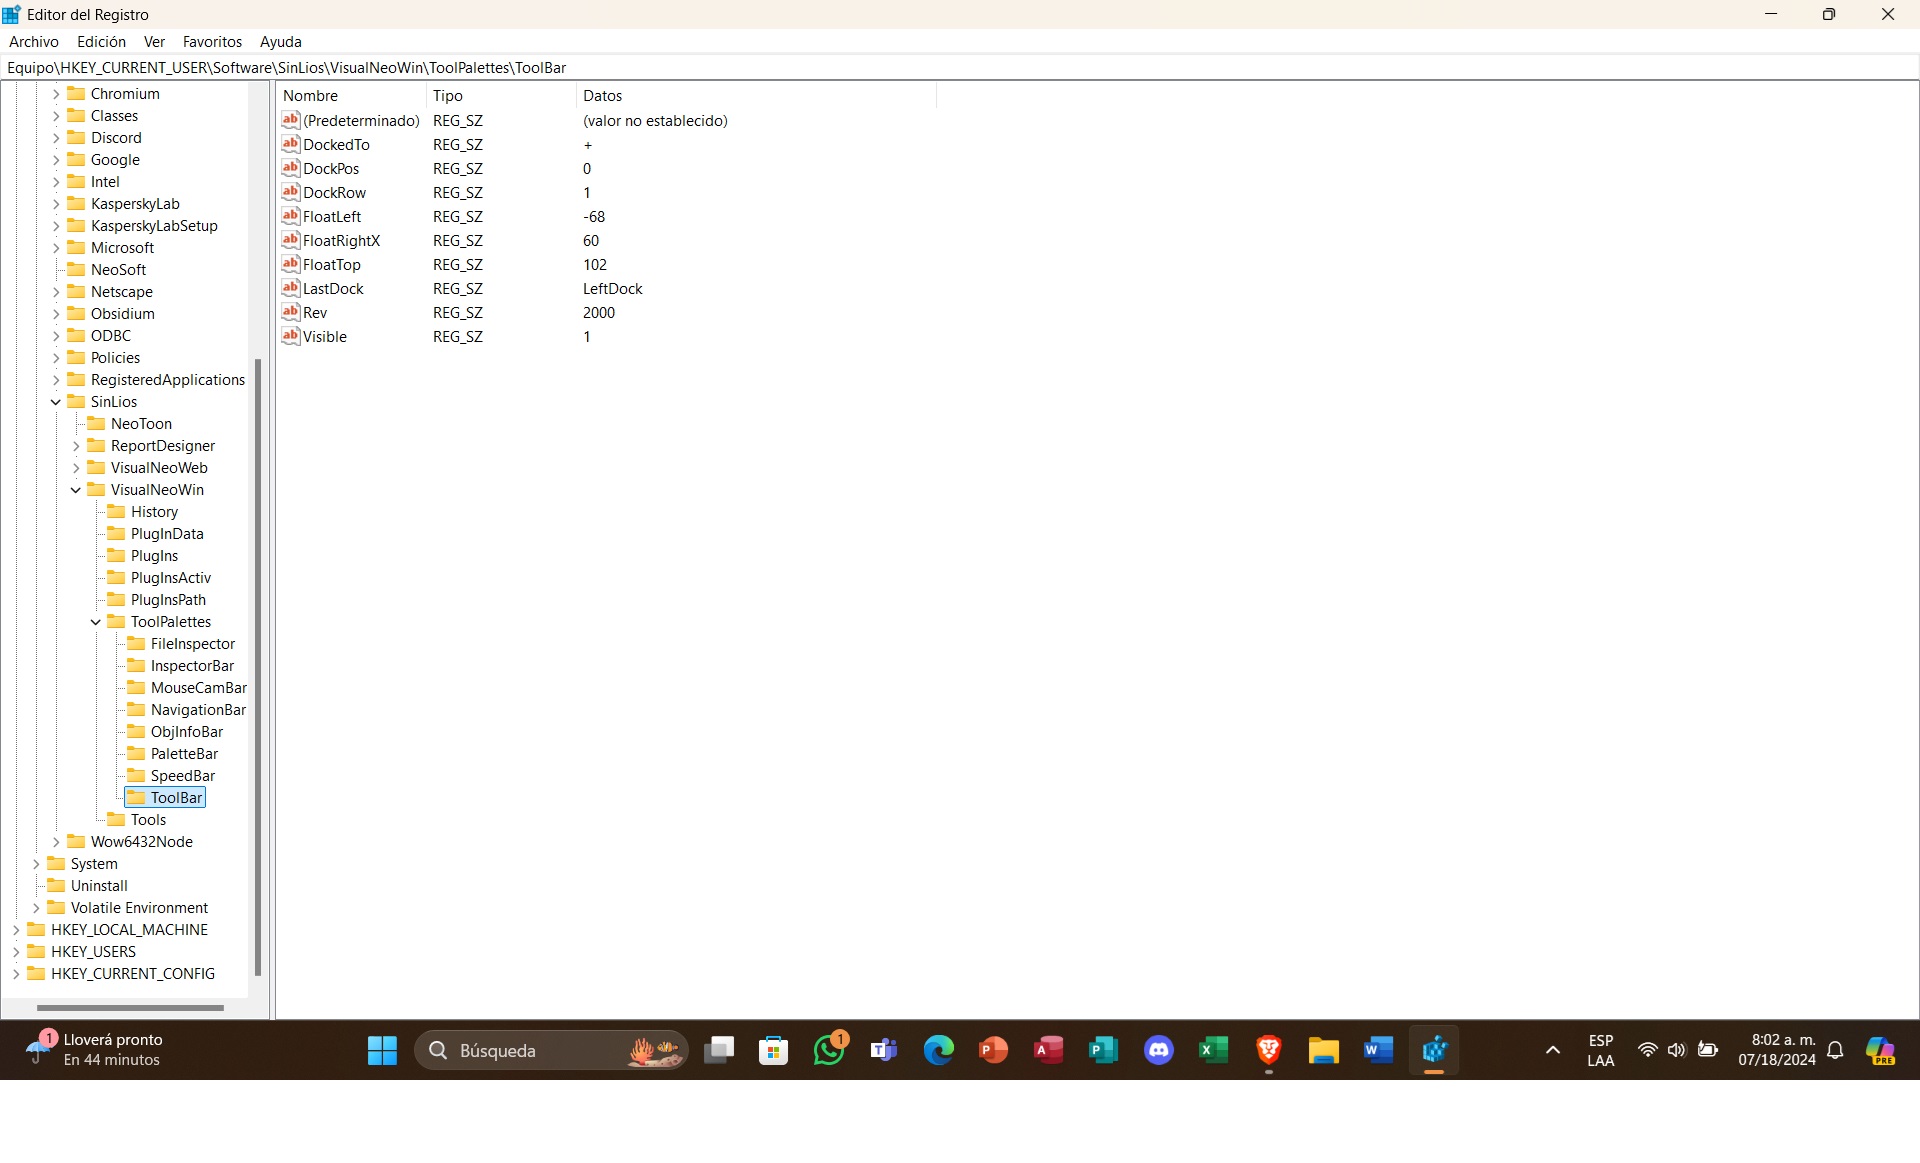Screen dimensions: 1920x1163
Task: Select the History folder icon
Action: coord(116,512)
